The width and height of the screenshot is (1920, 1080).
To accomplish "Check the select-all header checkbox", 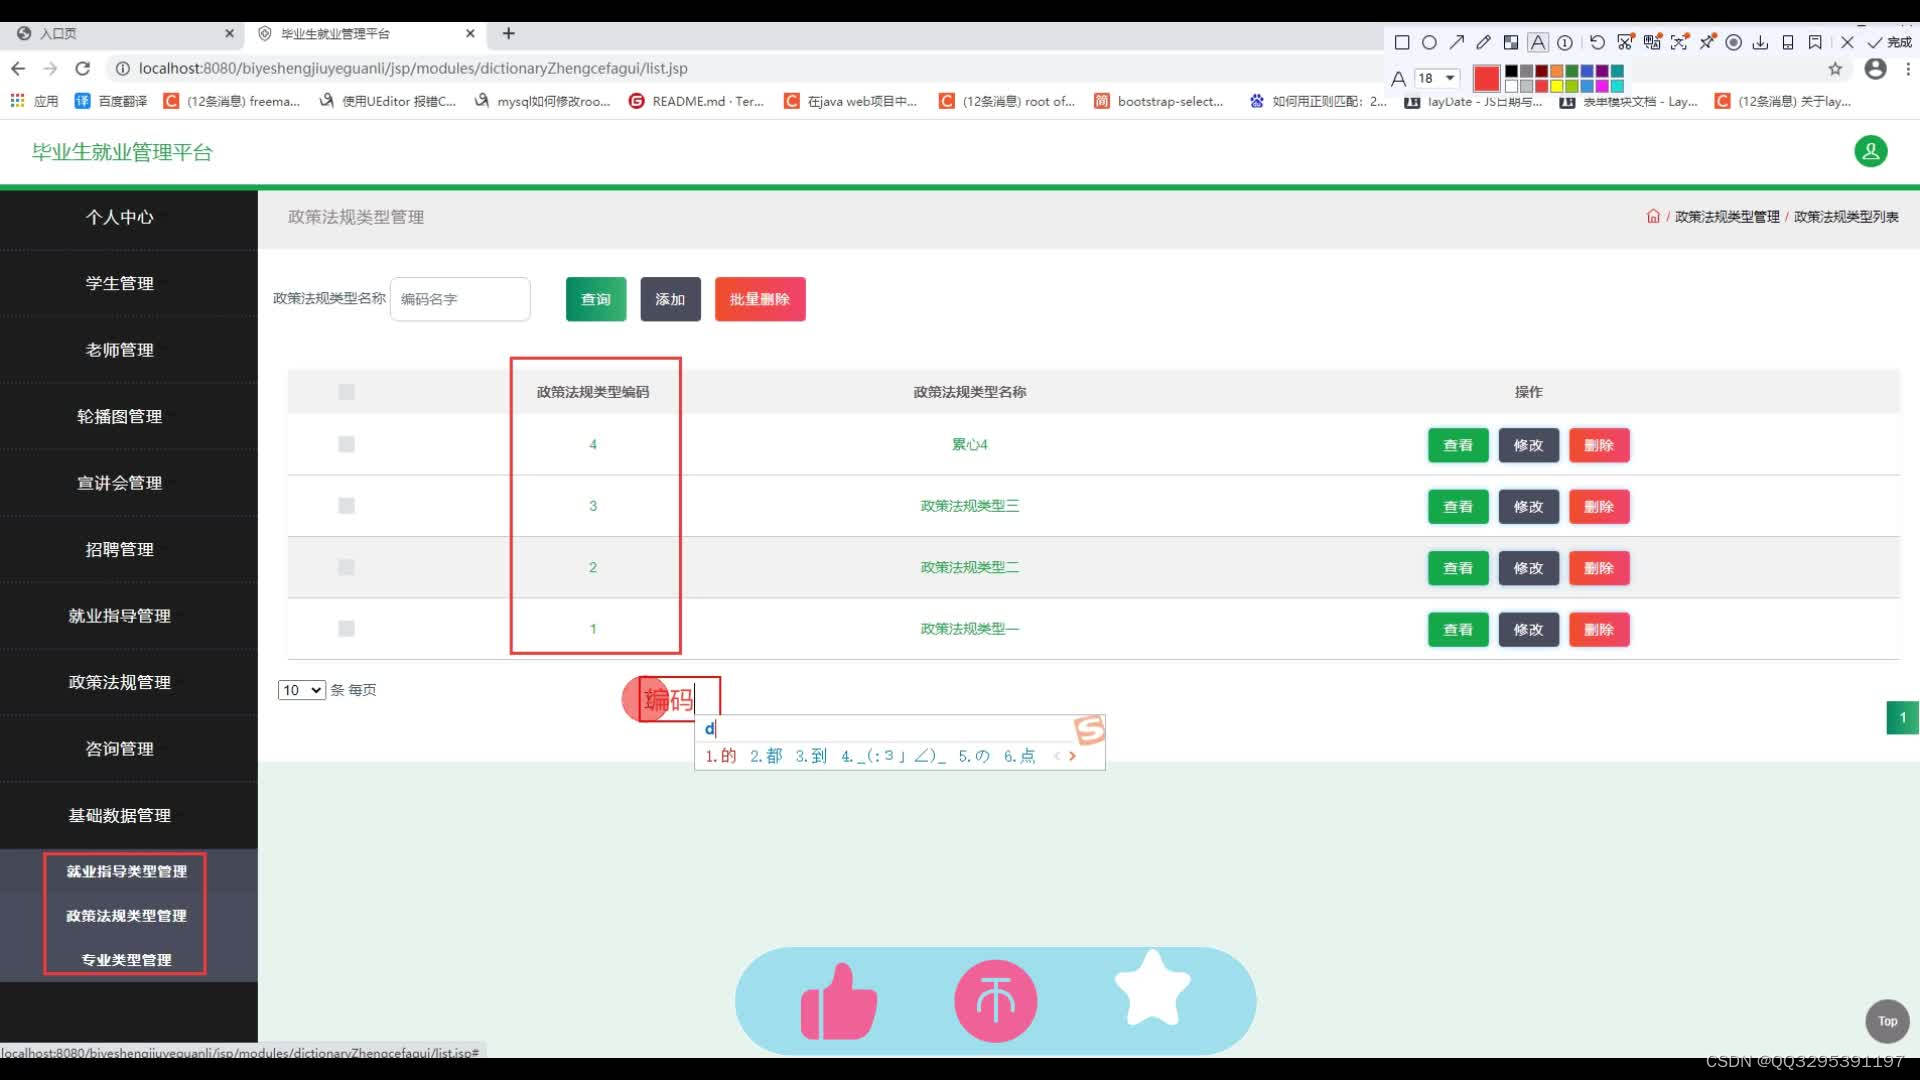I will coord(346,392).
